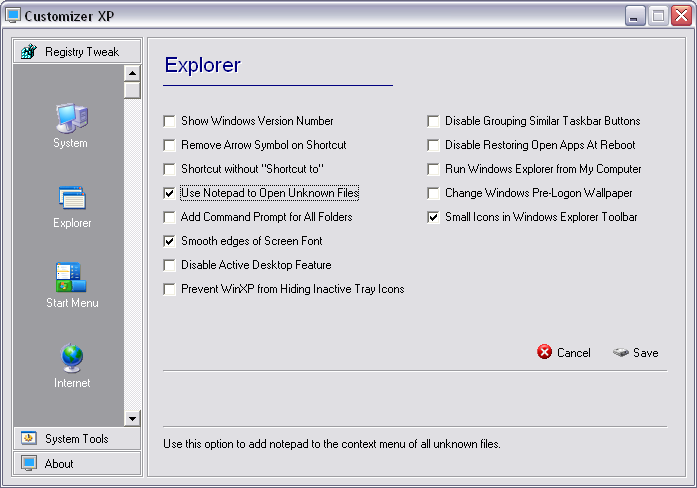Minimize the Customizer XP window

coord(635,16)
